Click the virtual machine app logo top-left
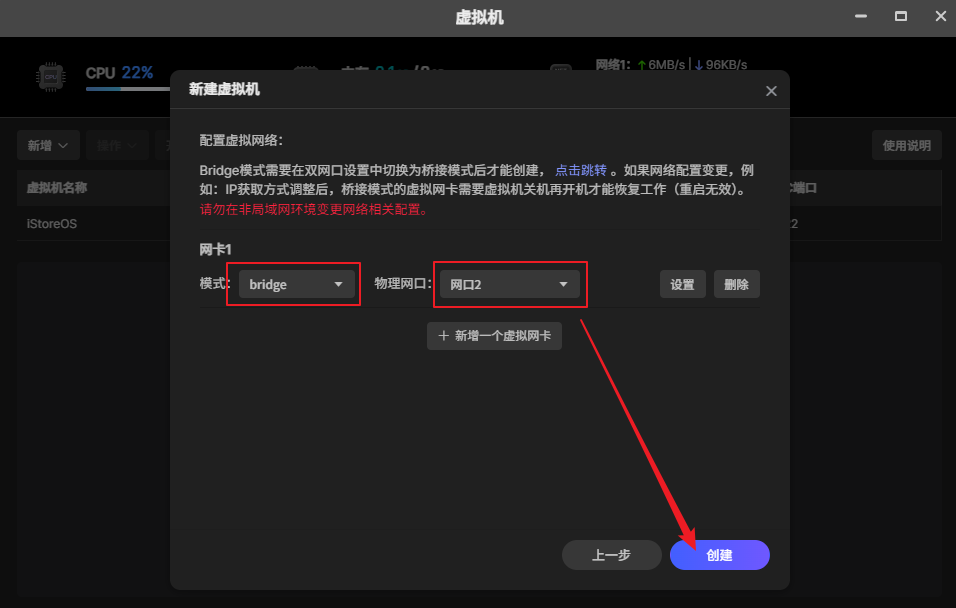 tap(48, 73)
